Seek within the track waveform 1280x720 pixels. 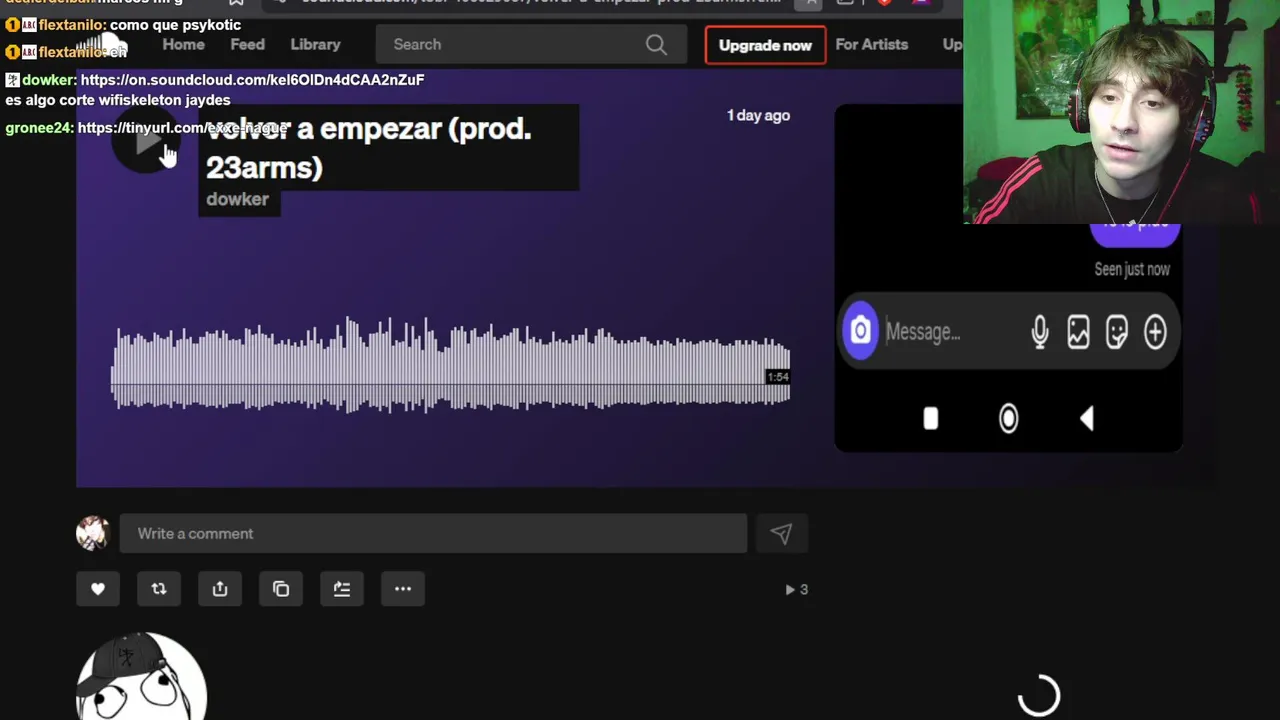pyautogui.click(x=450, y=365)
